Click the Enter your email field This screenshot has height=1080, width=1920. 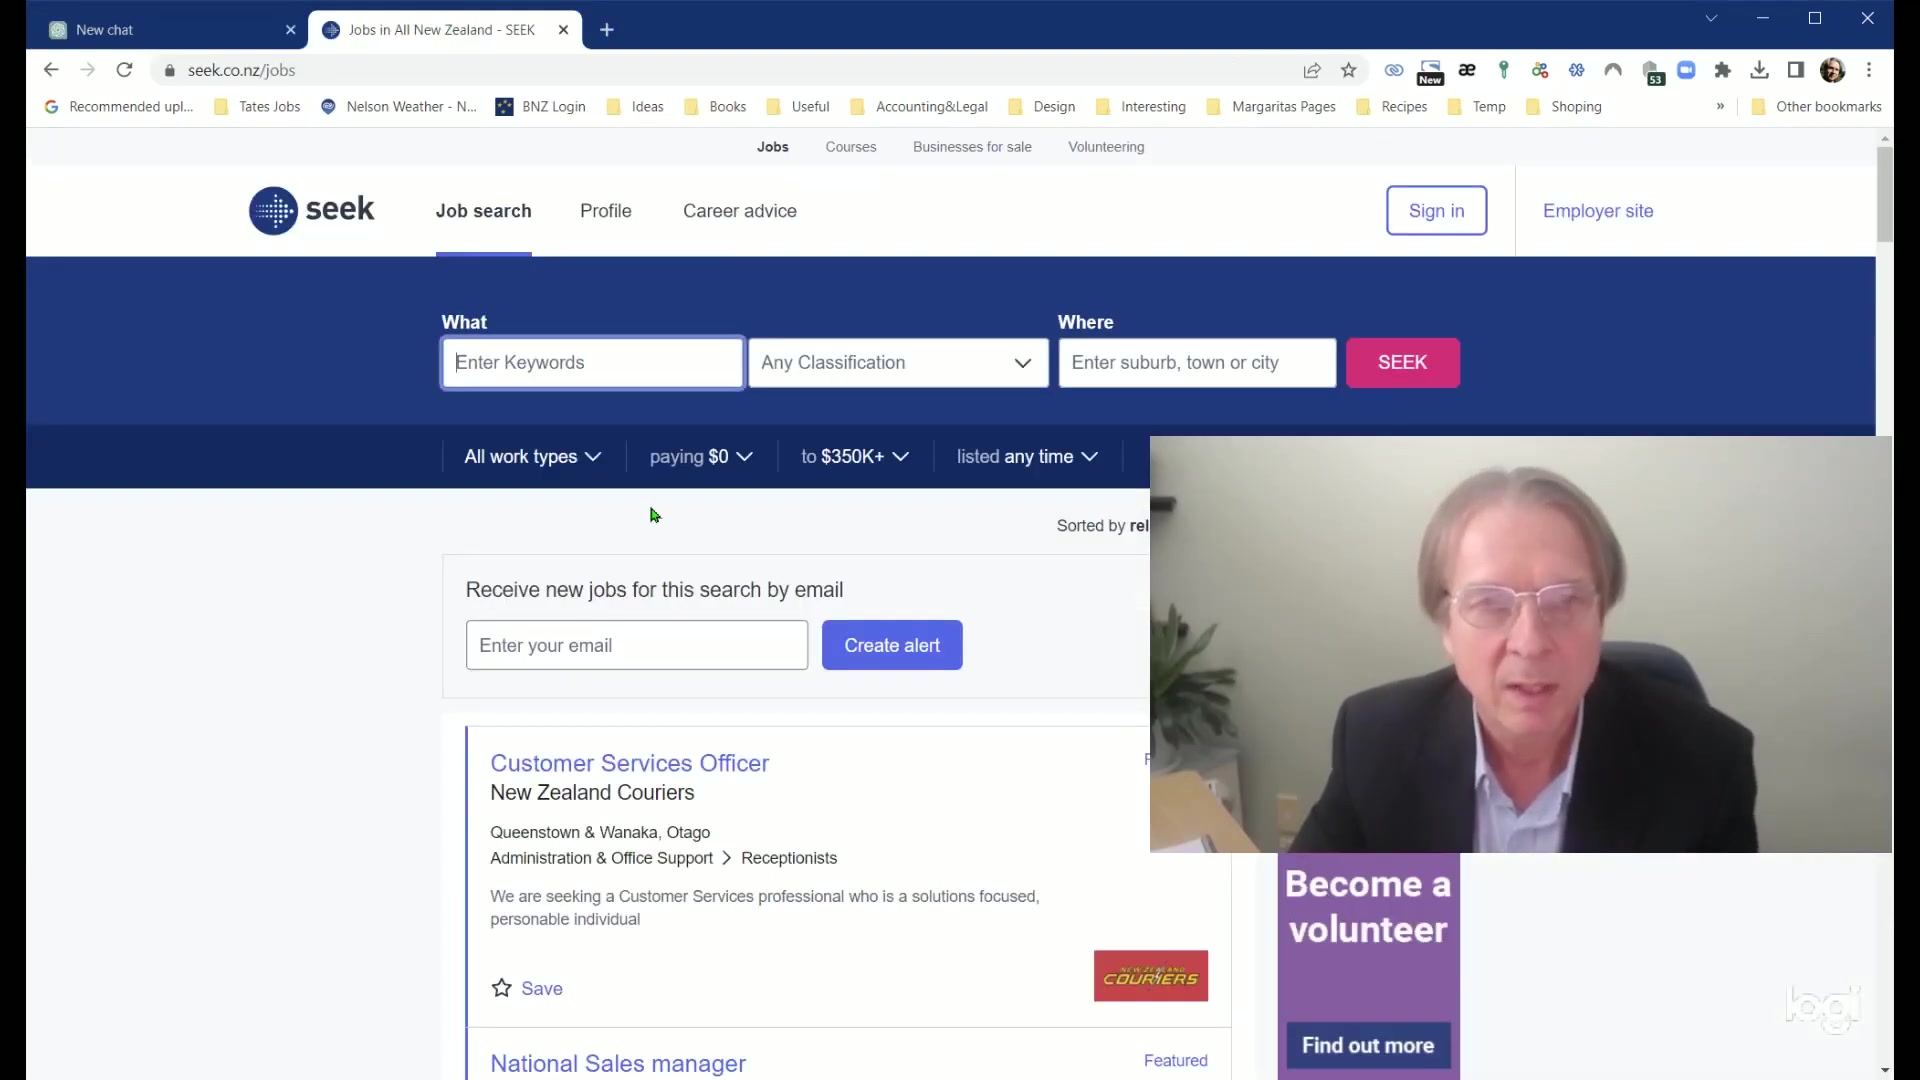637,645
